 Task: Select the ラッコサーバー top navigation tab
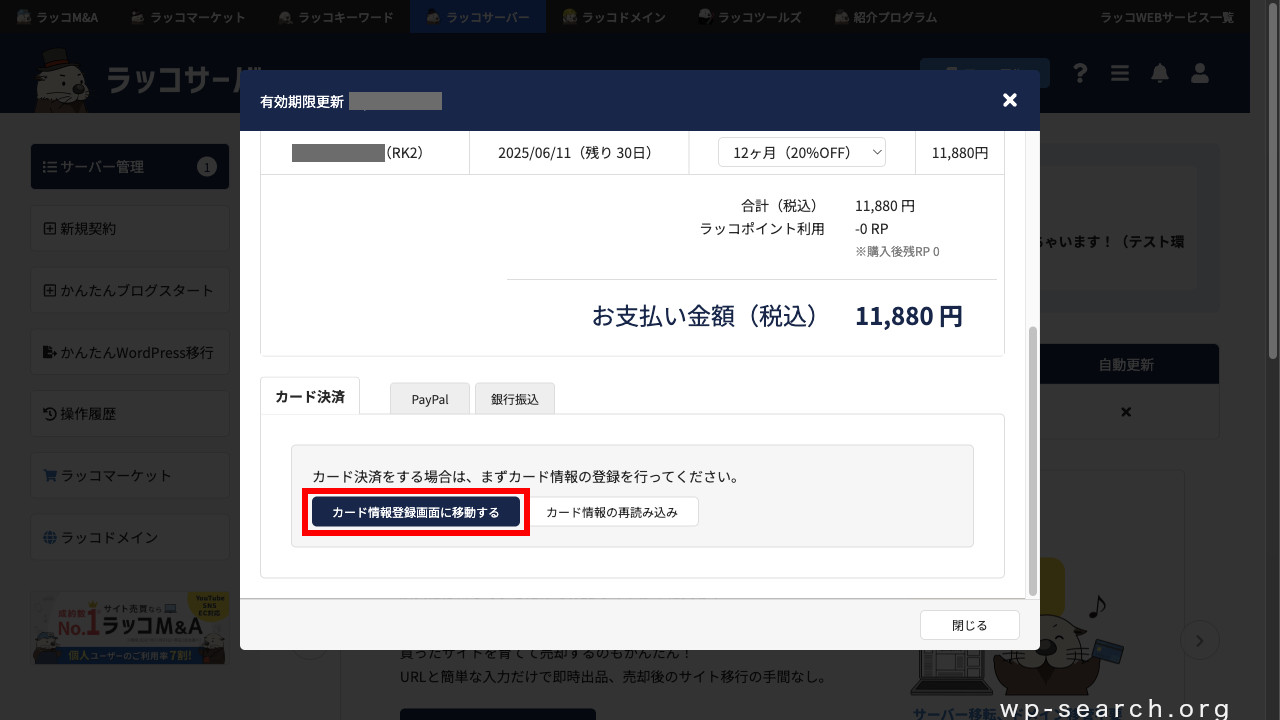pyautogui.click(x=478, y=17)
